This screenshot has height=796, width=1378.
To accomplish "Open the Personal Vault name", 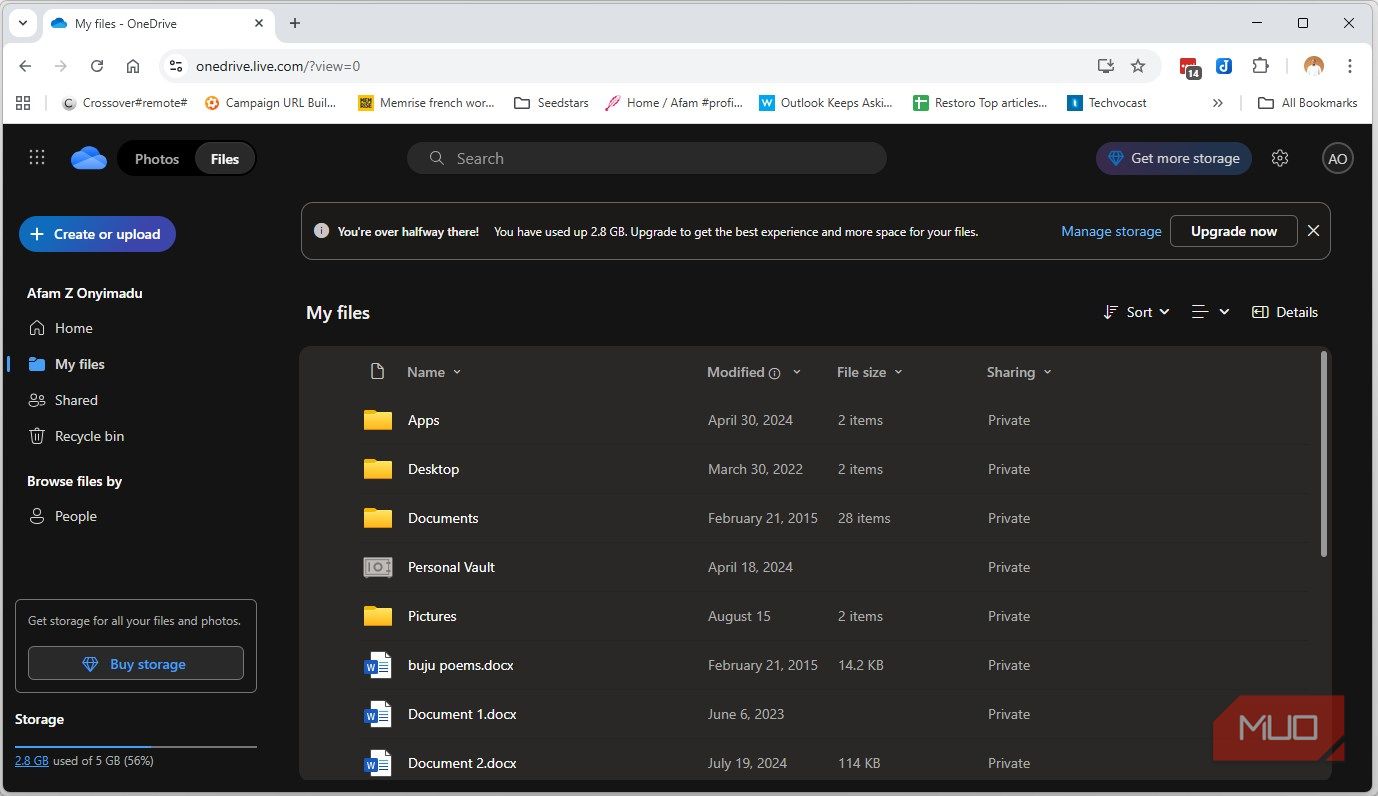I will (x=451, y=567).
